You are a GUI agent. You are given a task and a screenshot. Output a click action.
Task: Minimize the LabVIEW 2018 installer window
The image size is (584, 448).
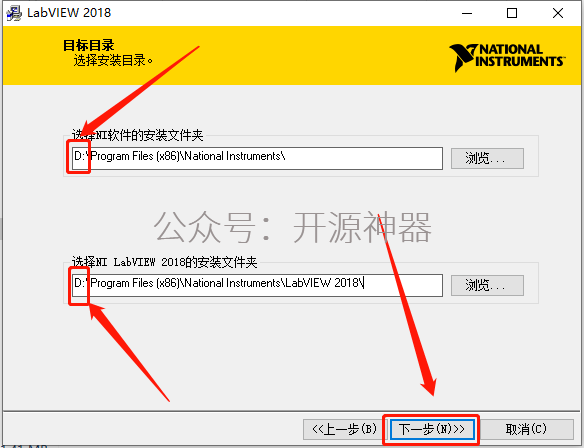467,13
